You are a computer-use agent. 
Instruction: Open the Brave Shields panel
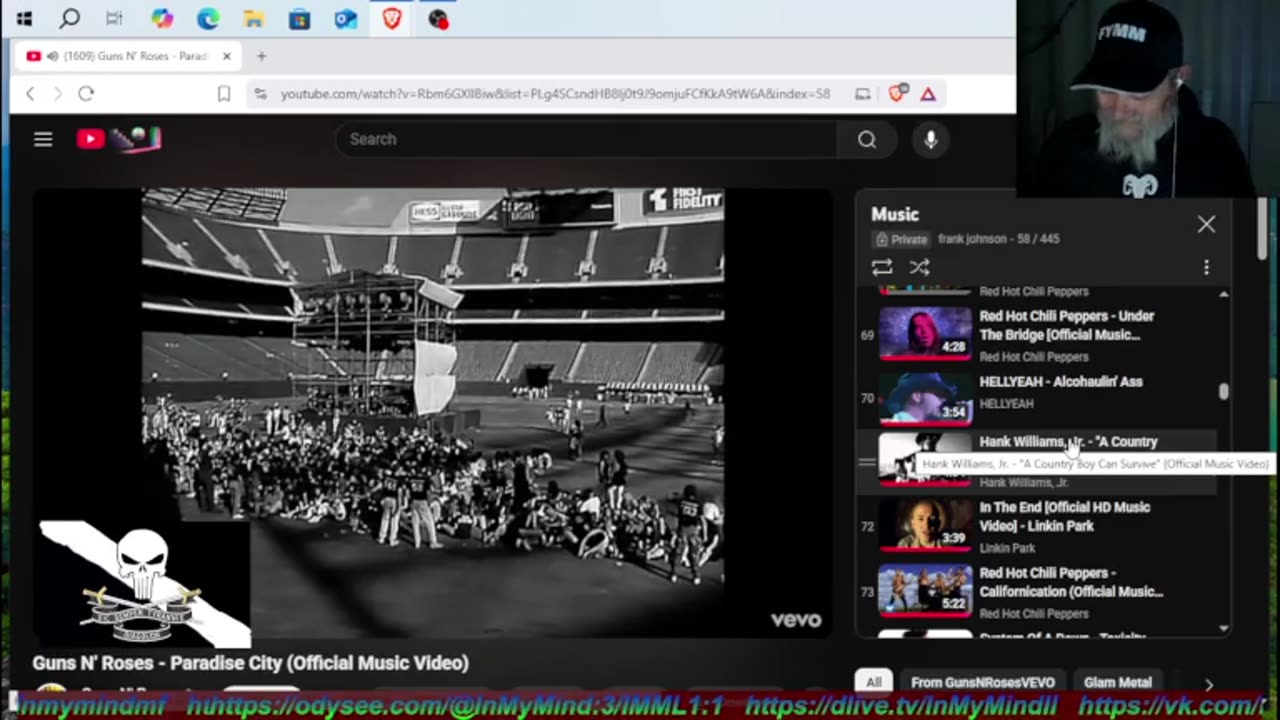897,93
